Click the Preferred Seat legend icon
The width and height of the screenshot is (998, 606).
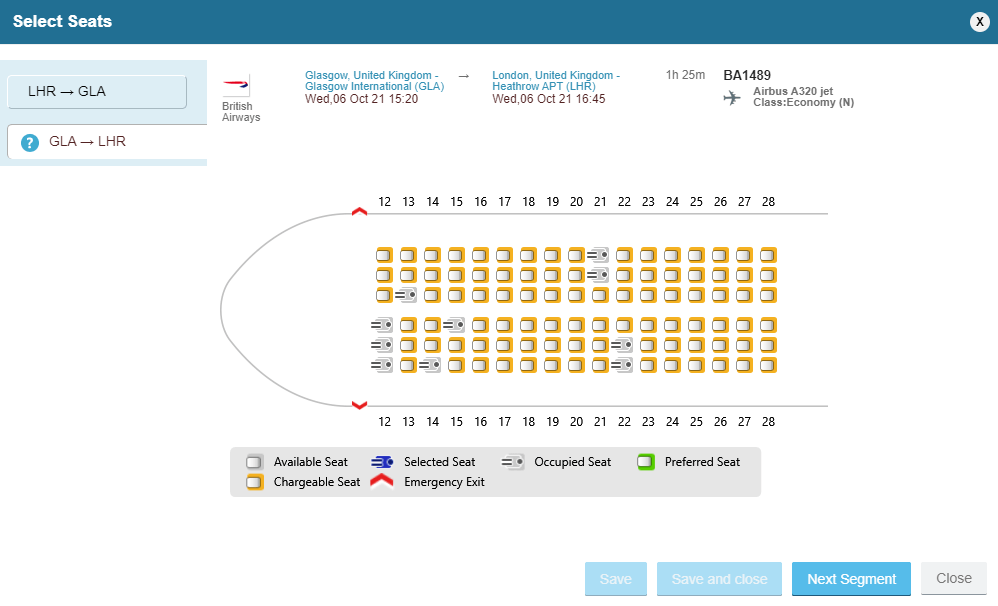(x=646, y=461)
